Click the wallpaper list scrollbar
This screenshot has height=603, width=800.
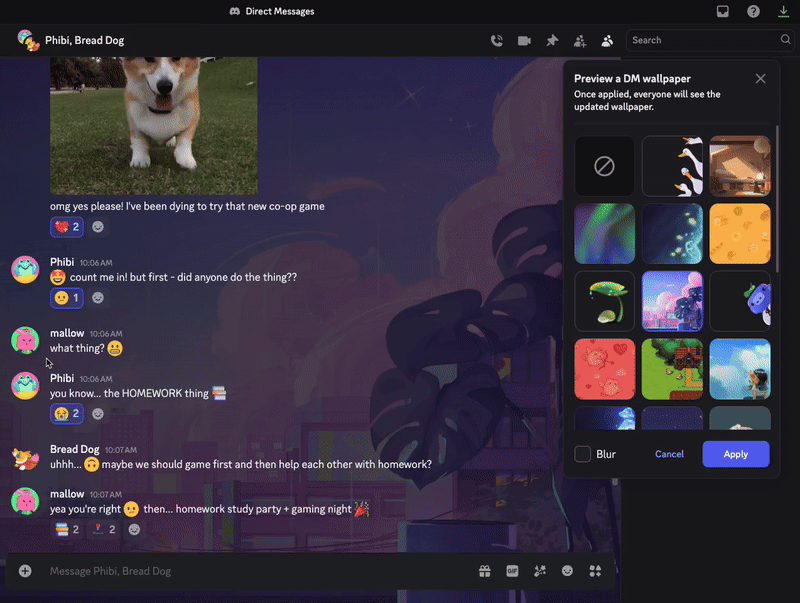[777, 199]
